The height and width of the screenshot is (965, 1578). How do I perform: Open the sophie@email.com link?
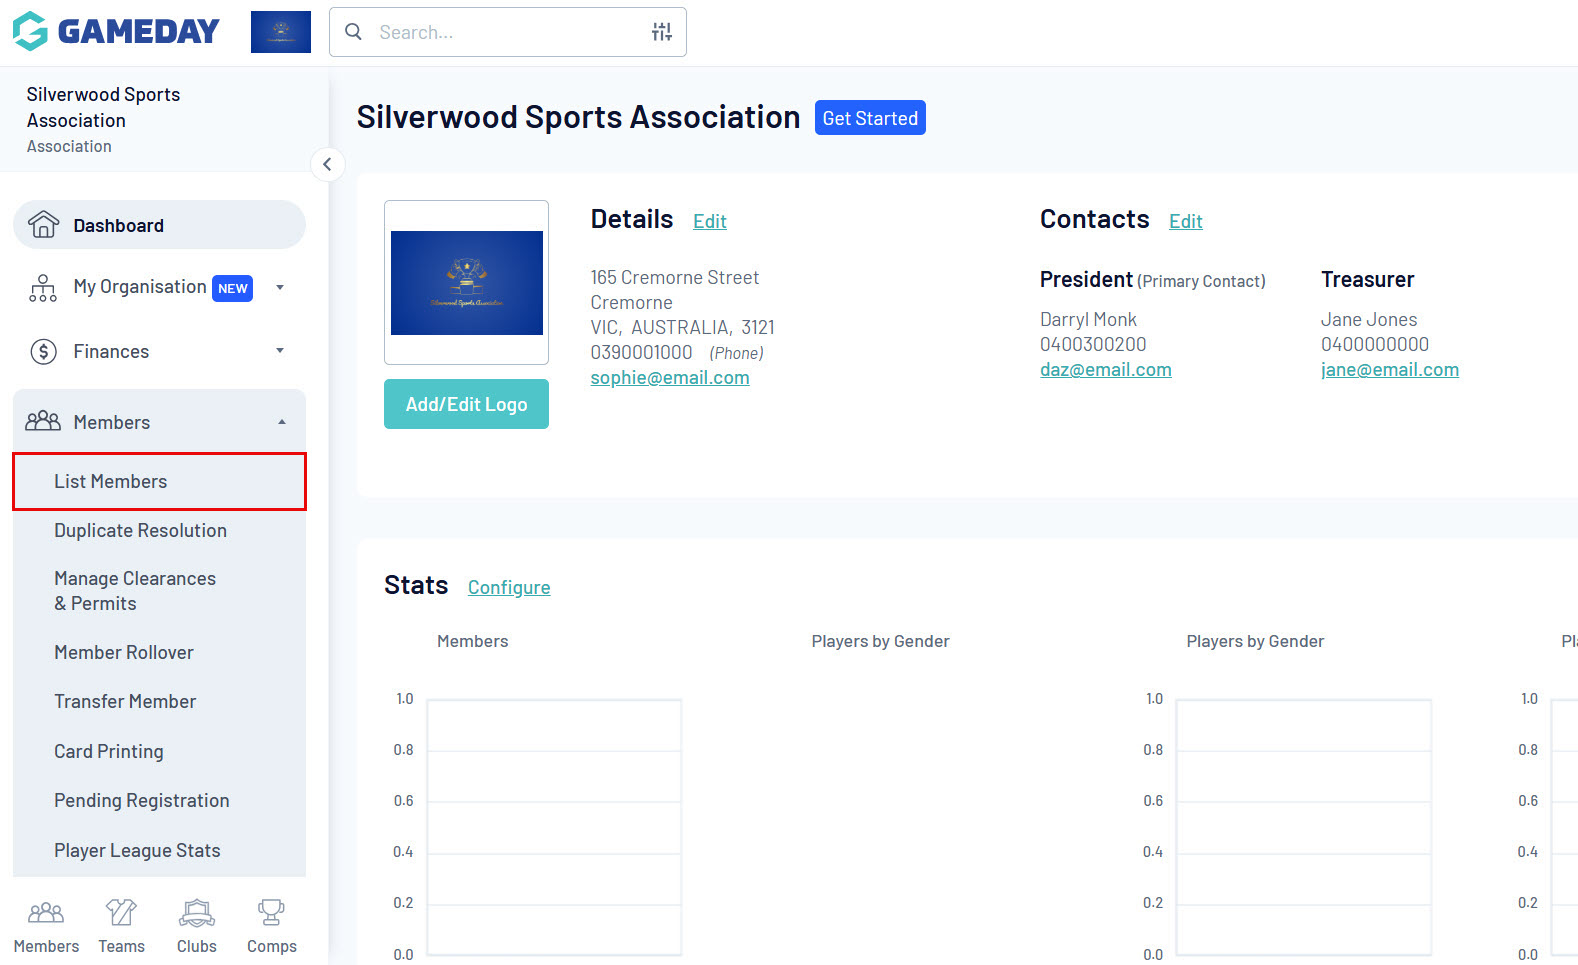pos(670,378)
